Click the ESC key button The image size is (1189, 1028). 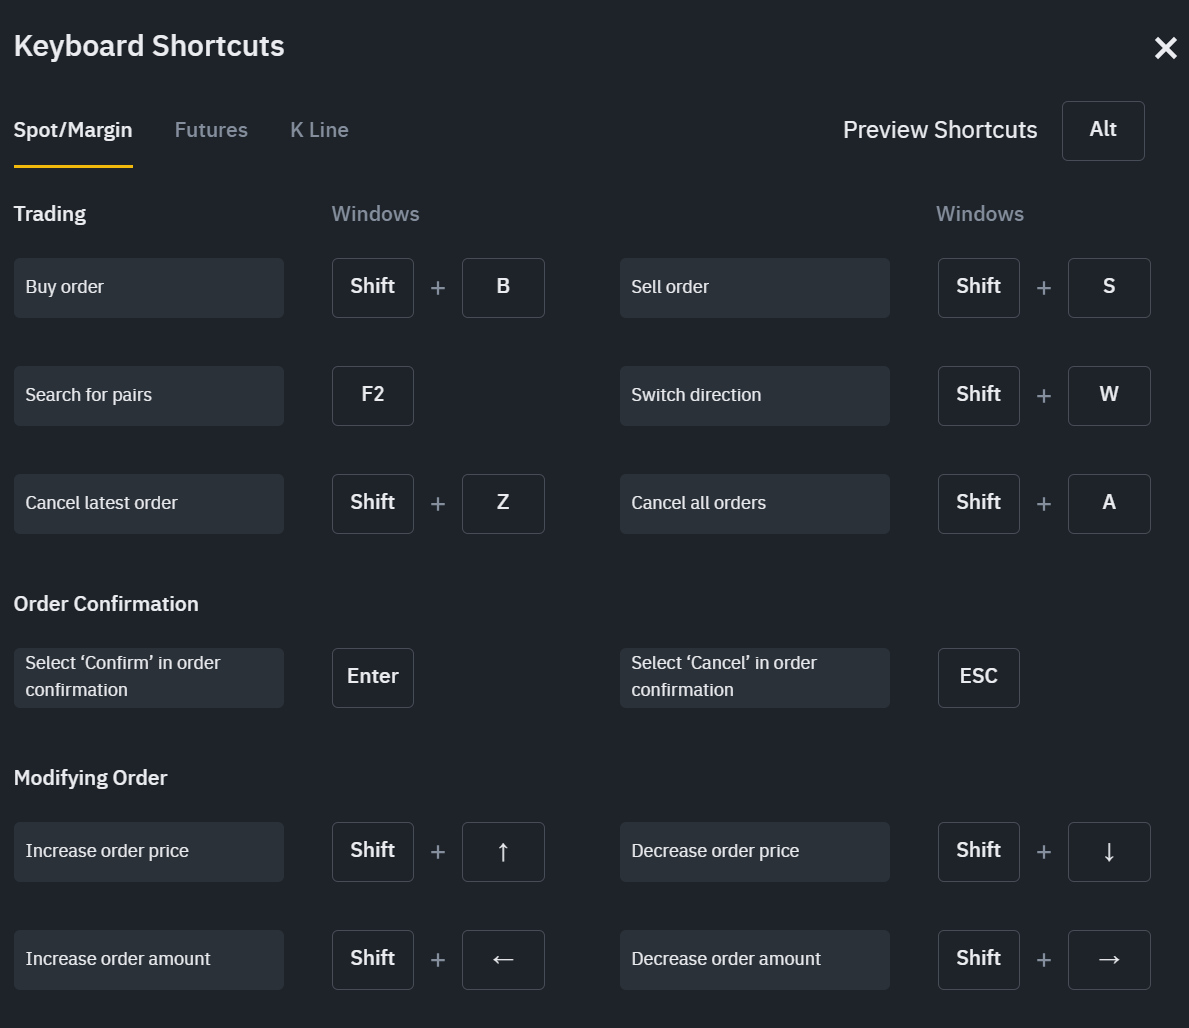click(x=979, y=678)
